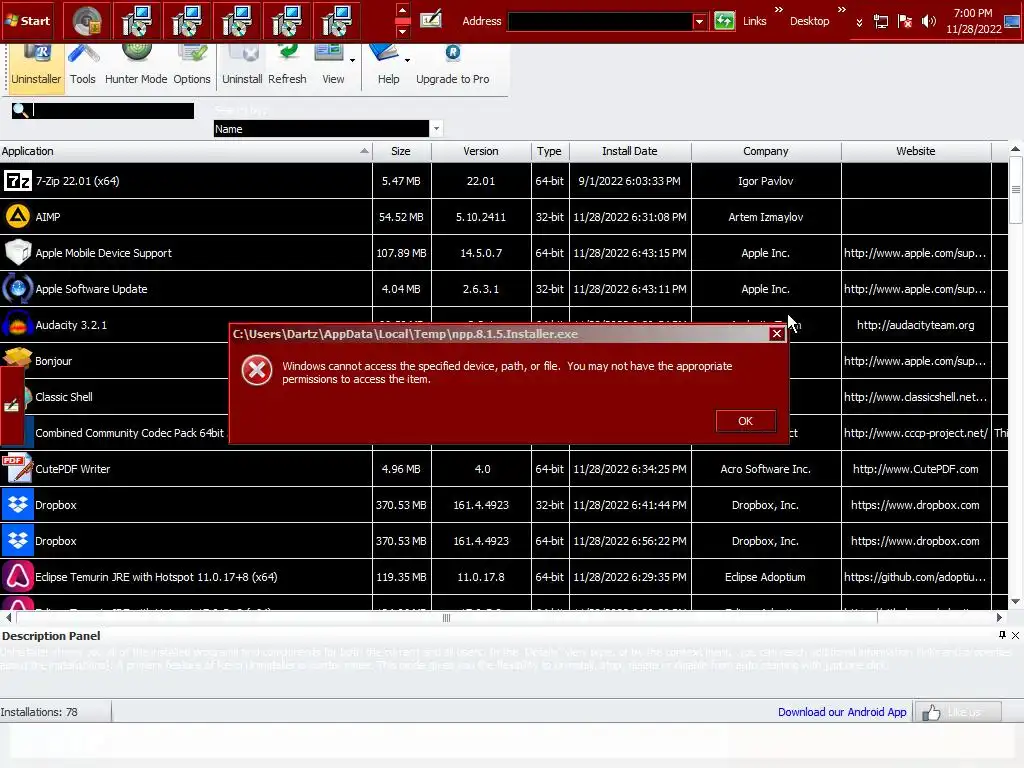This screenshot has height=768, width=1024.
Task: Select the Uninstaller toolbar button
Action: click(x=36, y=68)
